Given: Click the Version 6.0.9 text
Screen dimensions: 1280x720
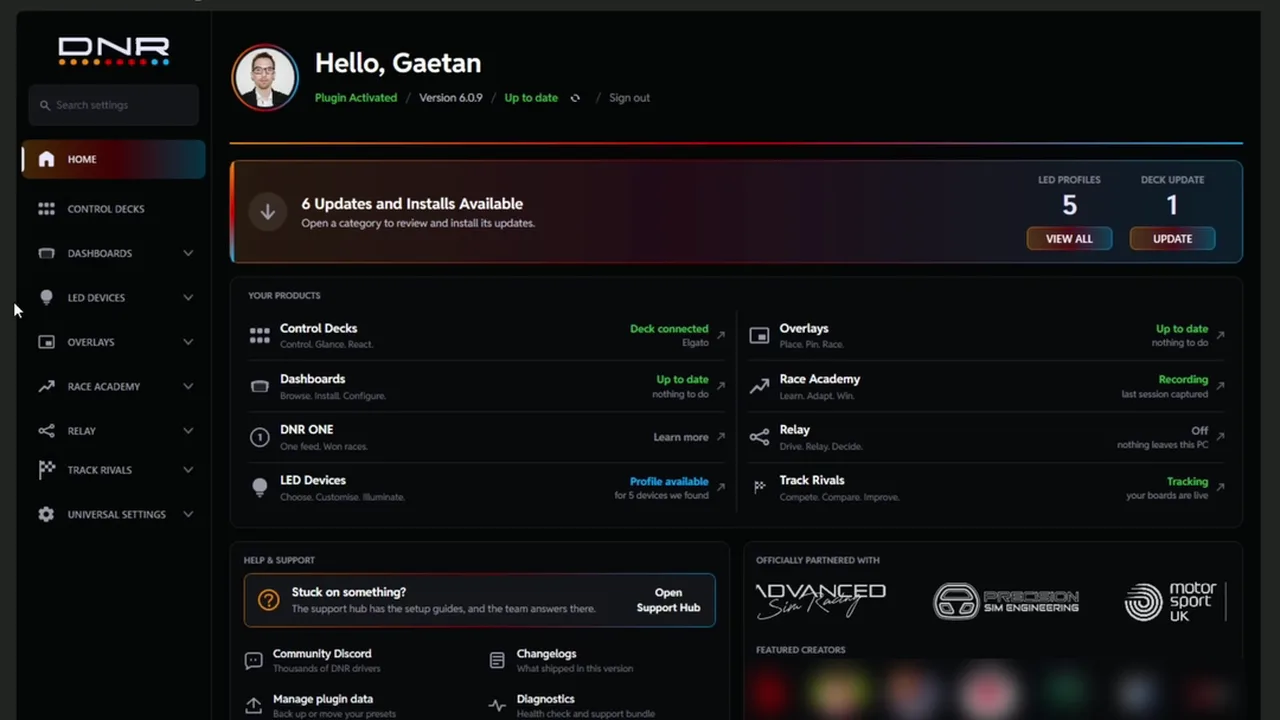Looking at the screenshot, I should click(x=450, y=98).
